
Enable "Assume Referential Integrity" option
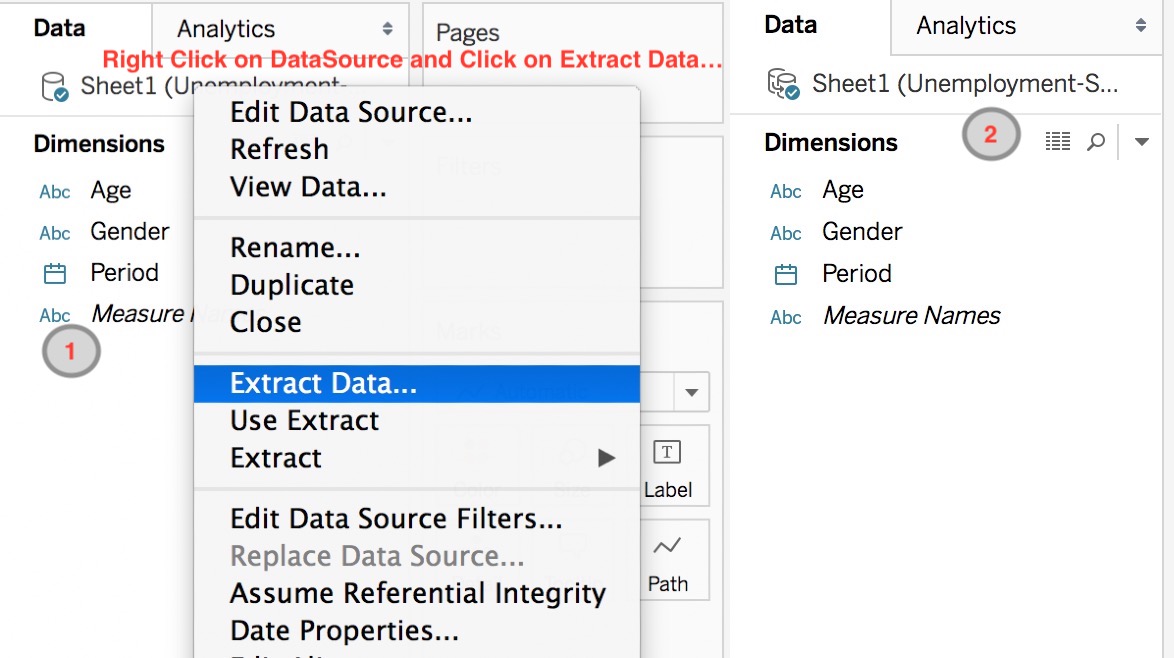(x=418, y=593)
